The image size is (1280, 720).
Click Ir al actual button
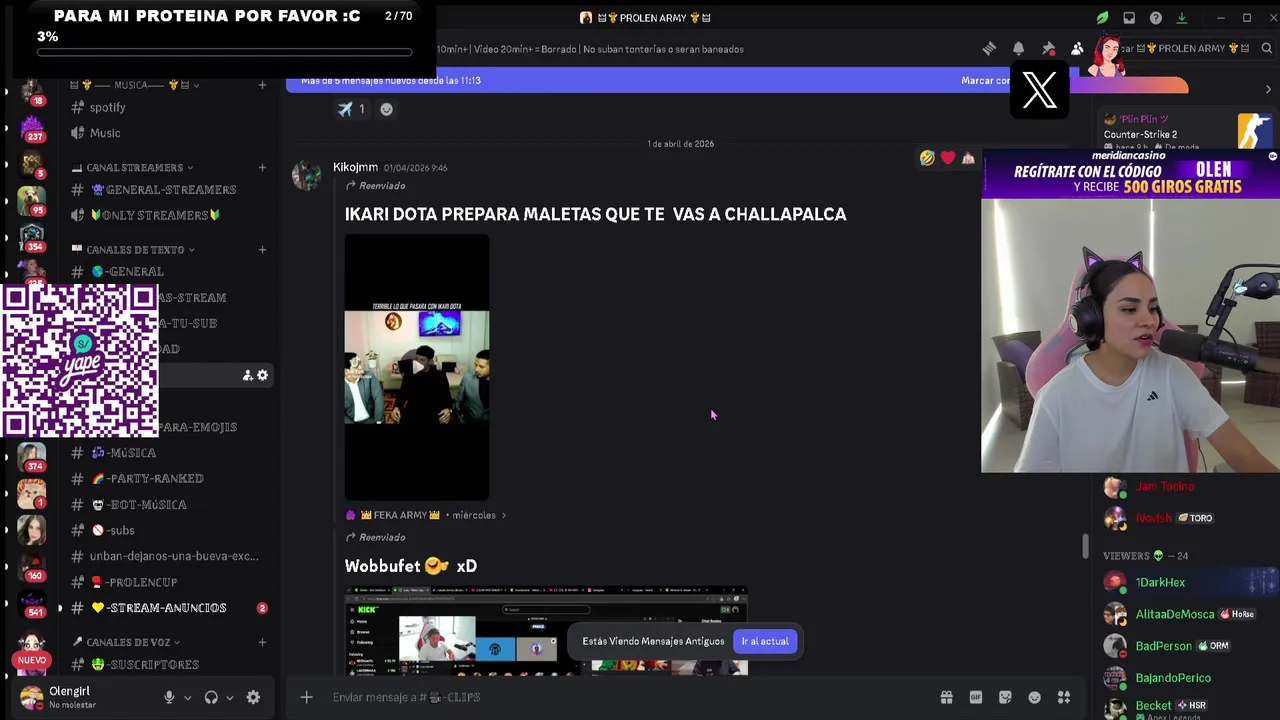765,641
